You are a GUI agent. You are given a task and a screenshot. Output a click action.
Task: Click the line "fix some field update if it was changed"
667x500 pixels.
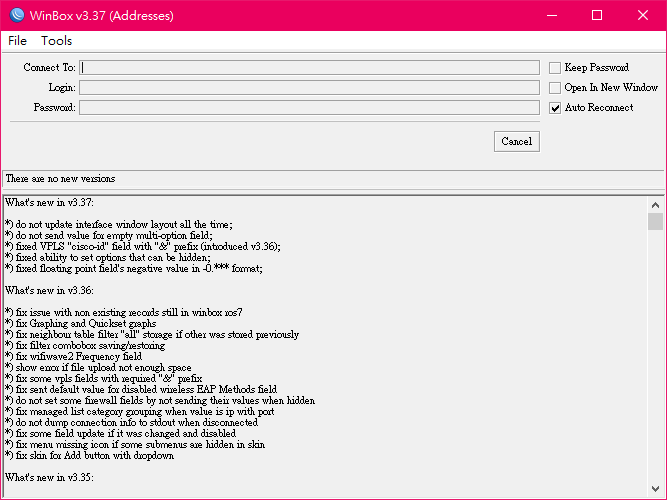tap(121, 434)
